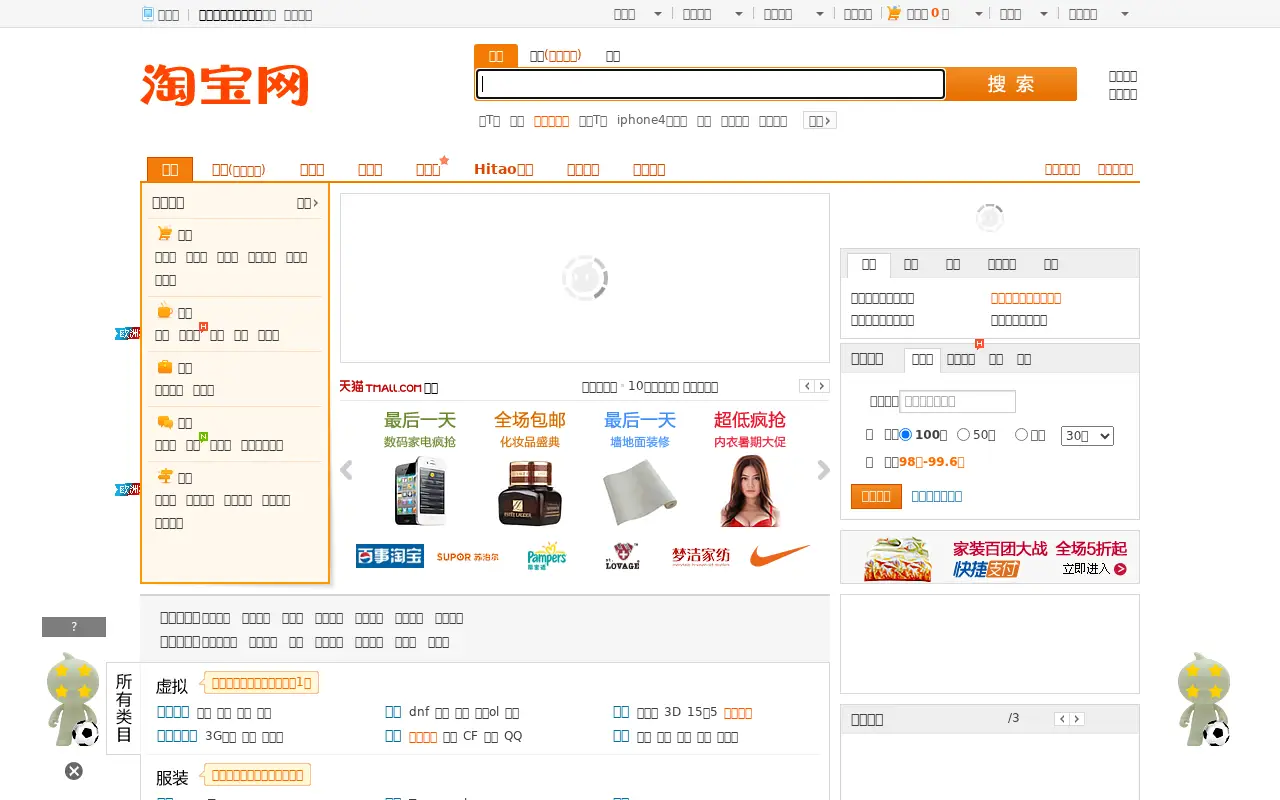The width and height of the screenshot is (1280, 800).
Task: Select the radio button left of the 30 dropdown
Action: coord(1022,435)
